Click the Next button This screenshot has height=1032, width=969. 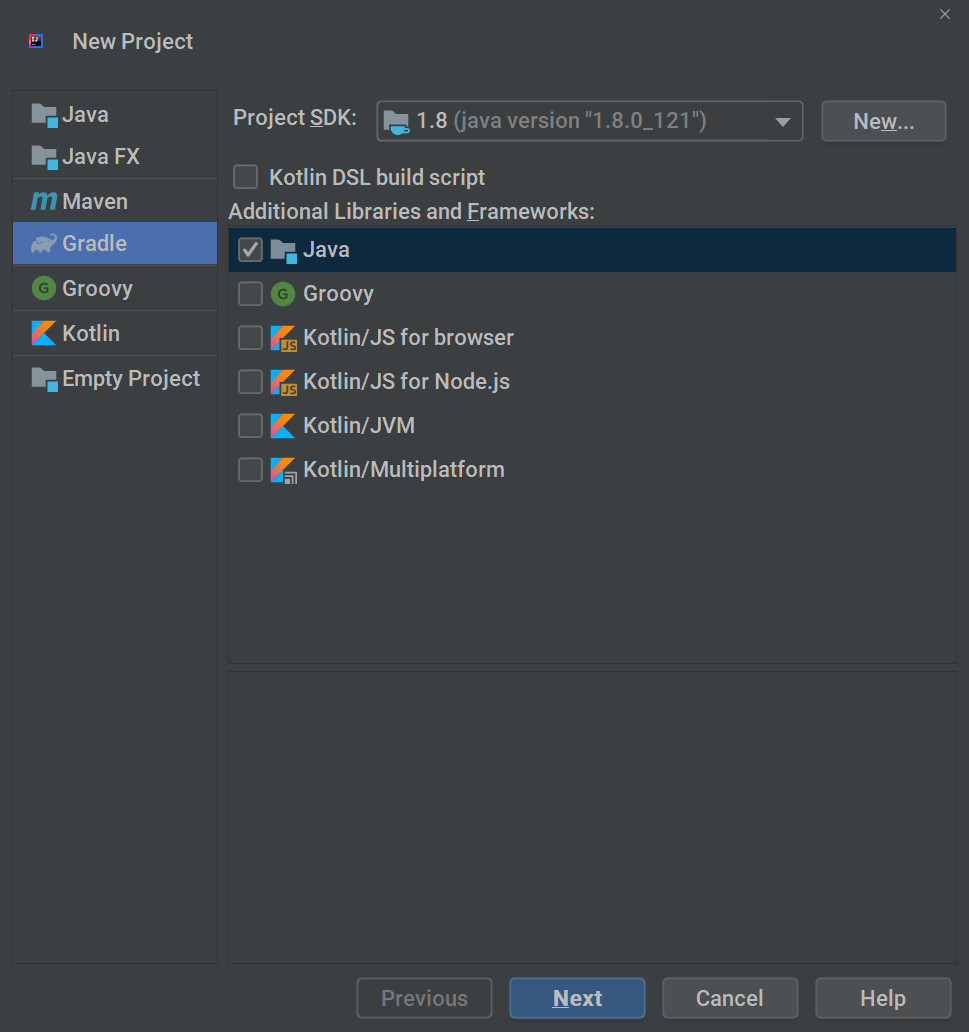pos(577,998)
